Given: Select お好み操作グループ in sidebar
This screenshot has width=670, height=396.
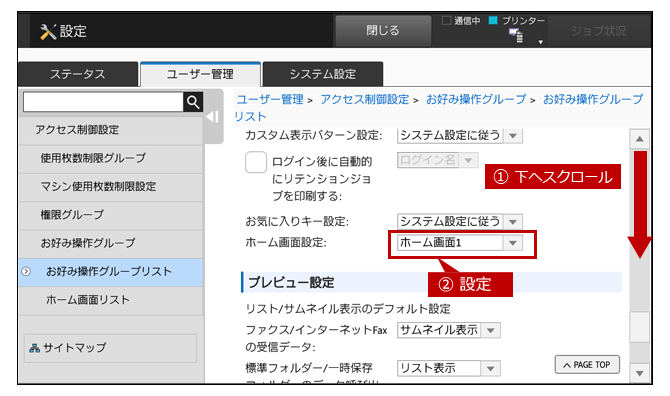Looking at the screenshot, I should pos(111,243).
